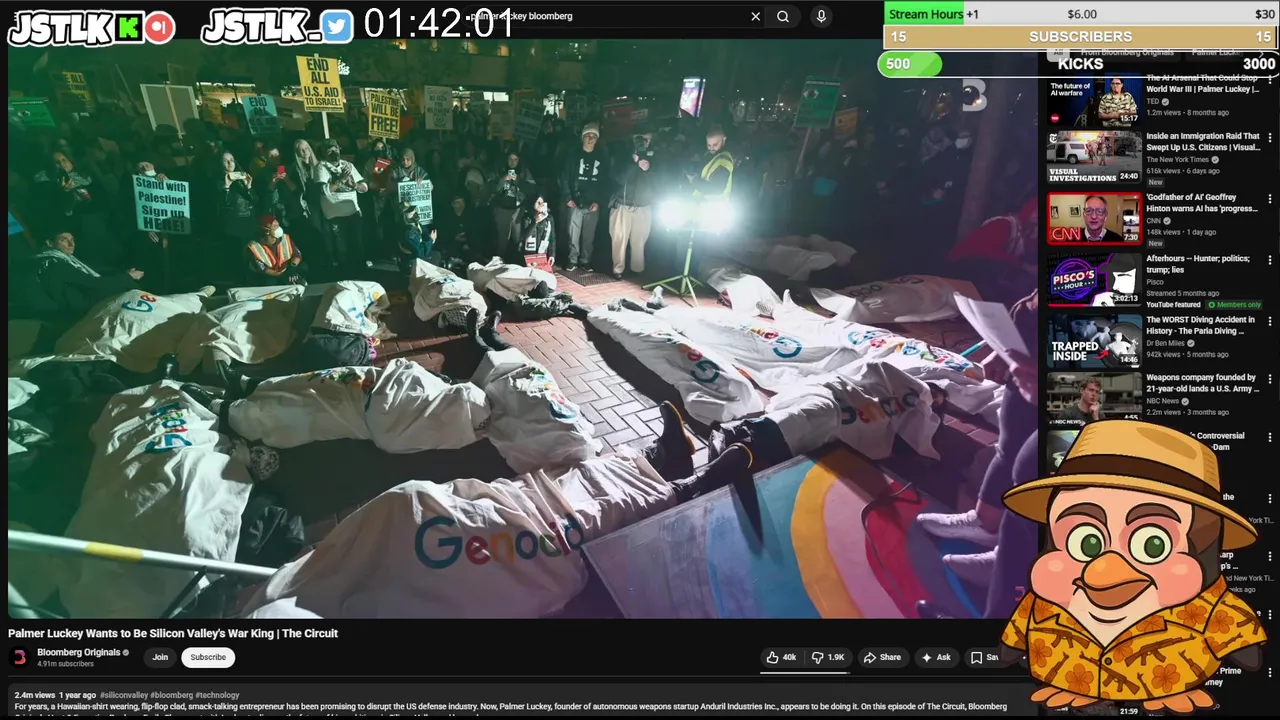Click 'The New York Times' channel name
1280x720 pixels.
pos(1177,160)
